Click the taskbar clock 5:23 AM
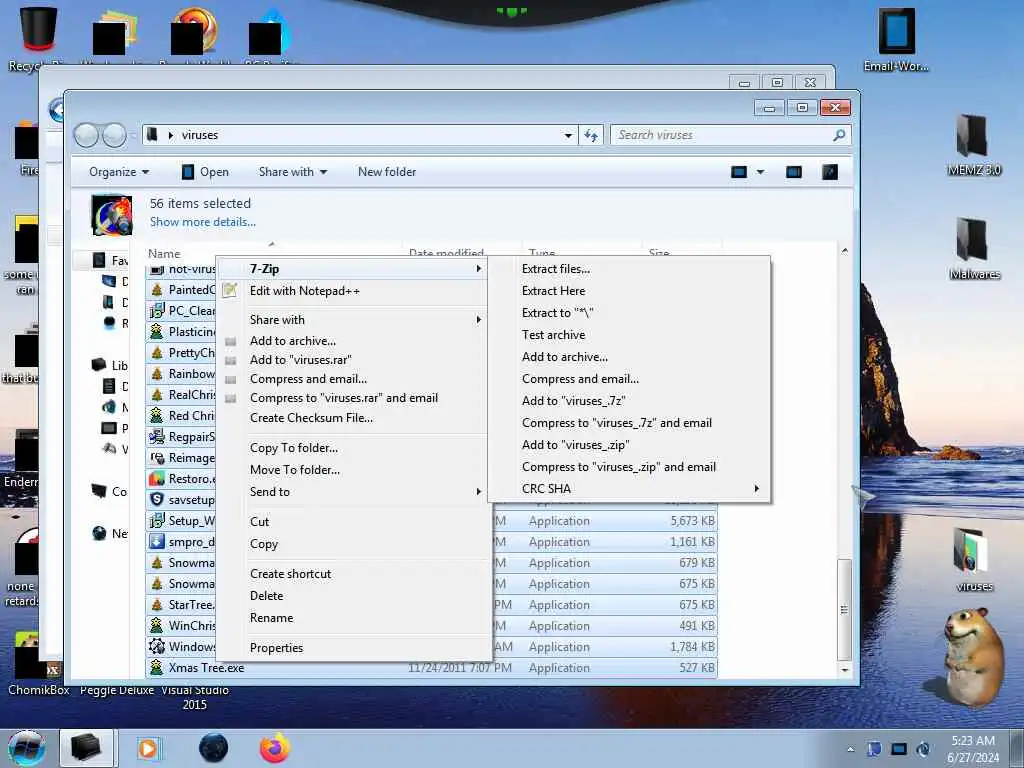 (972, 741)
